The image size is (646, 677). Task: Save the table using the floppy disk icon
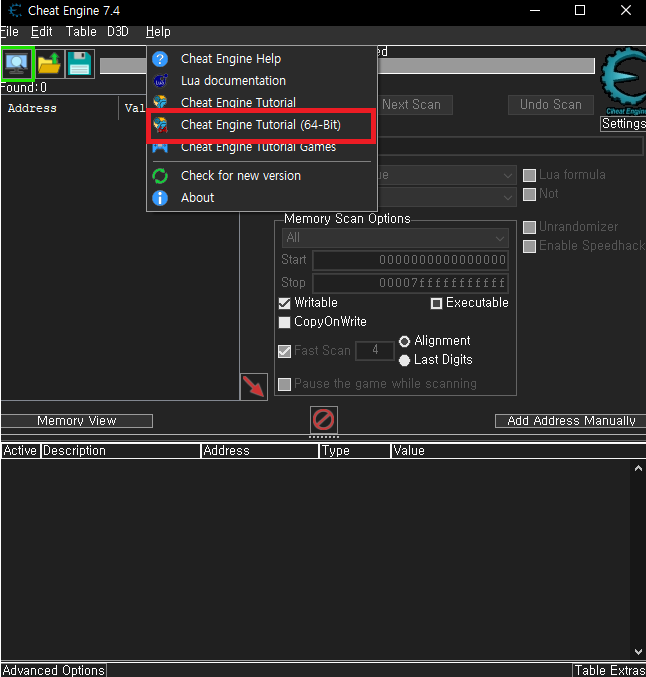pos(80,64)
